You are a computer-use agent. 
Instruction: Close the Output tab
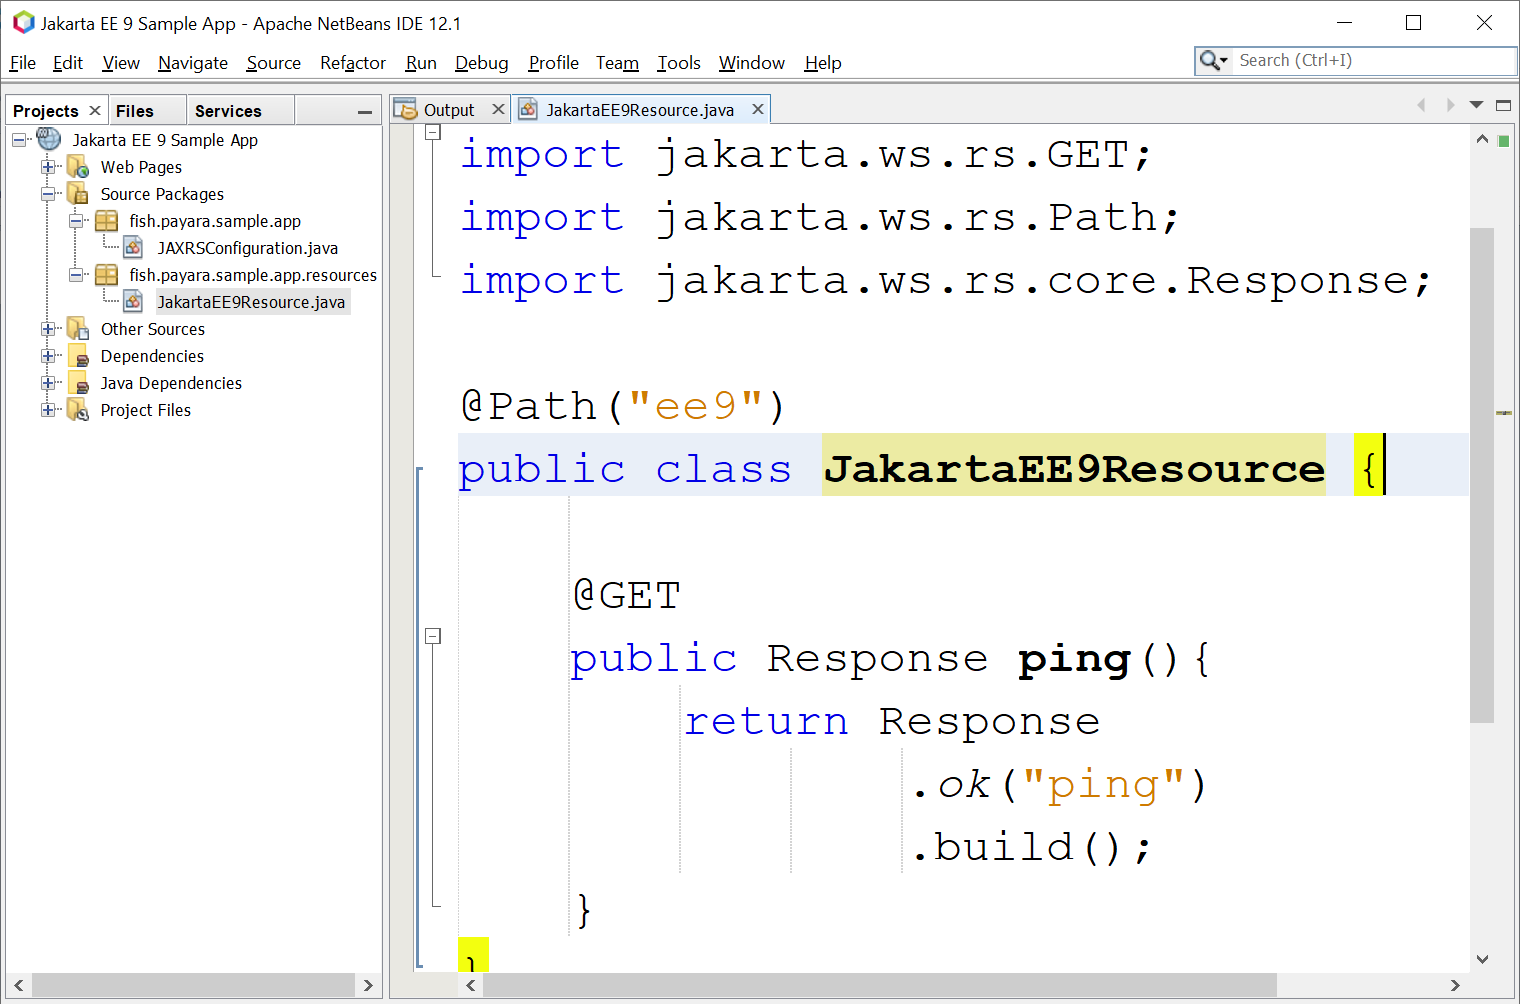[498, 109]
